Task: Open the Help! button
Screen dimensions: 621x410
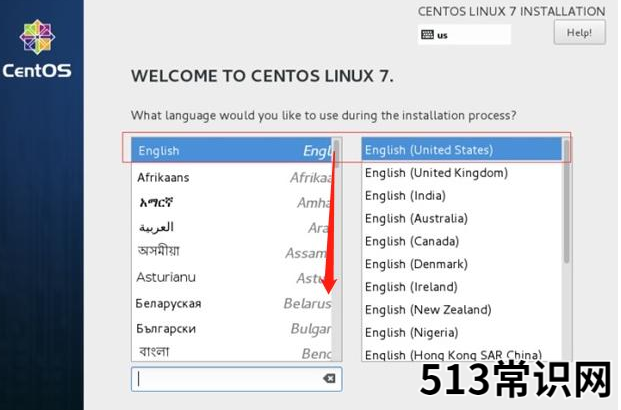Action: pyautogui.click(x=579, y=32)
